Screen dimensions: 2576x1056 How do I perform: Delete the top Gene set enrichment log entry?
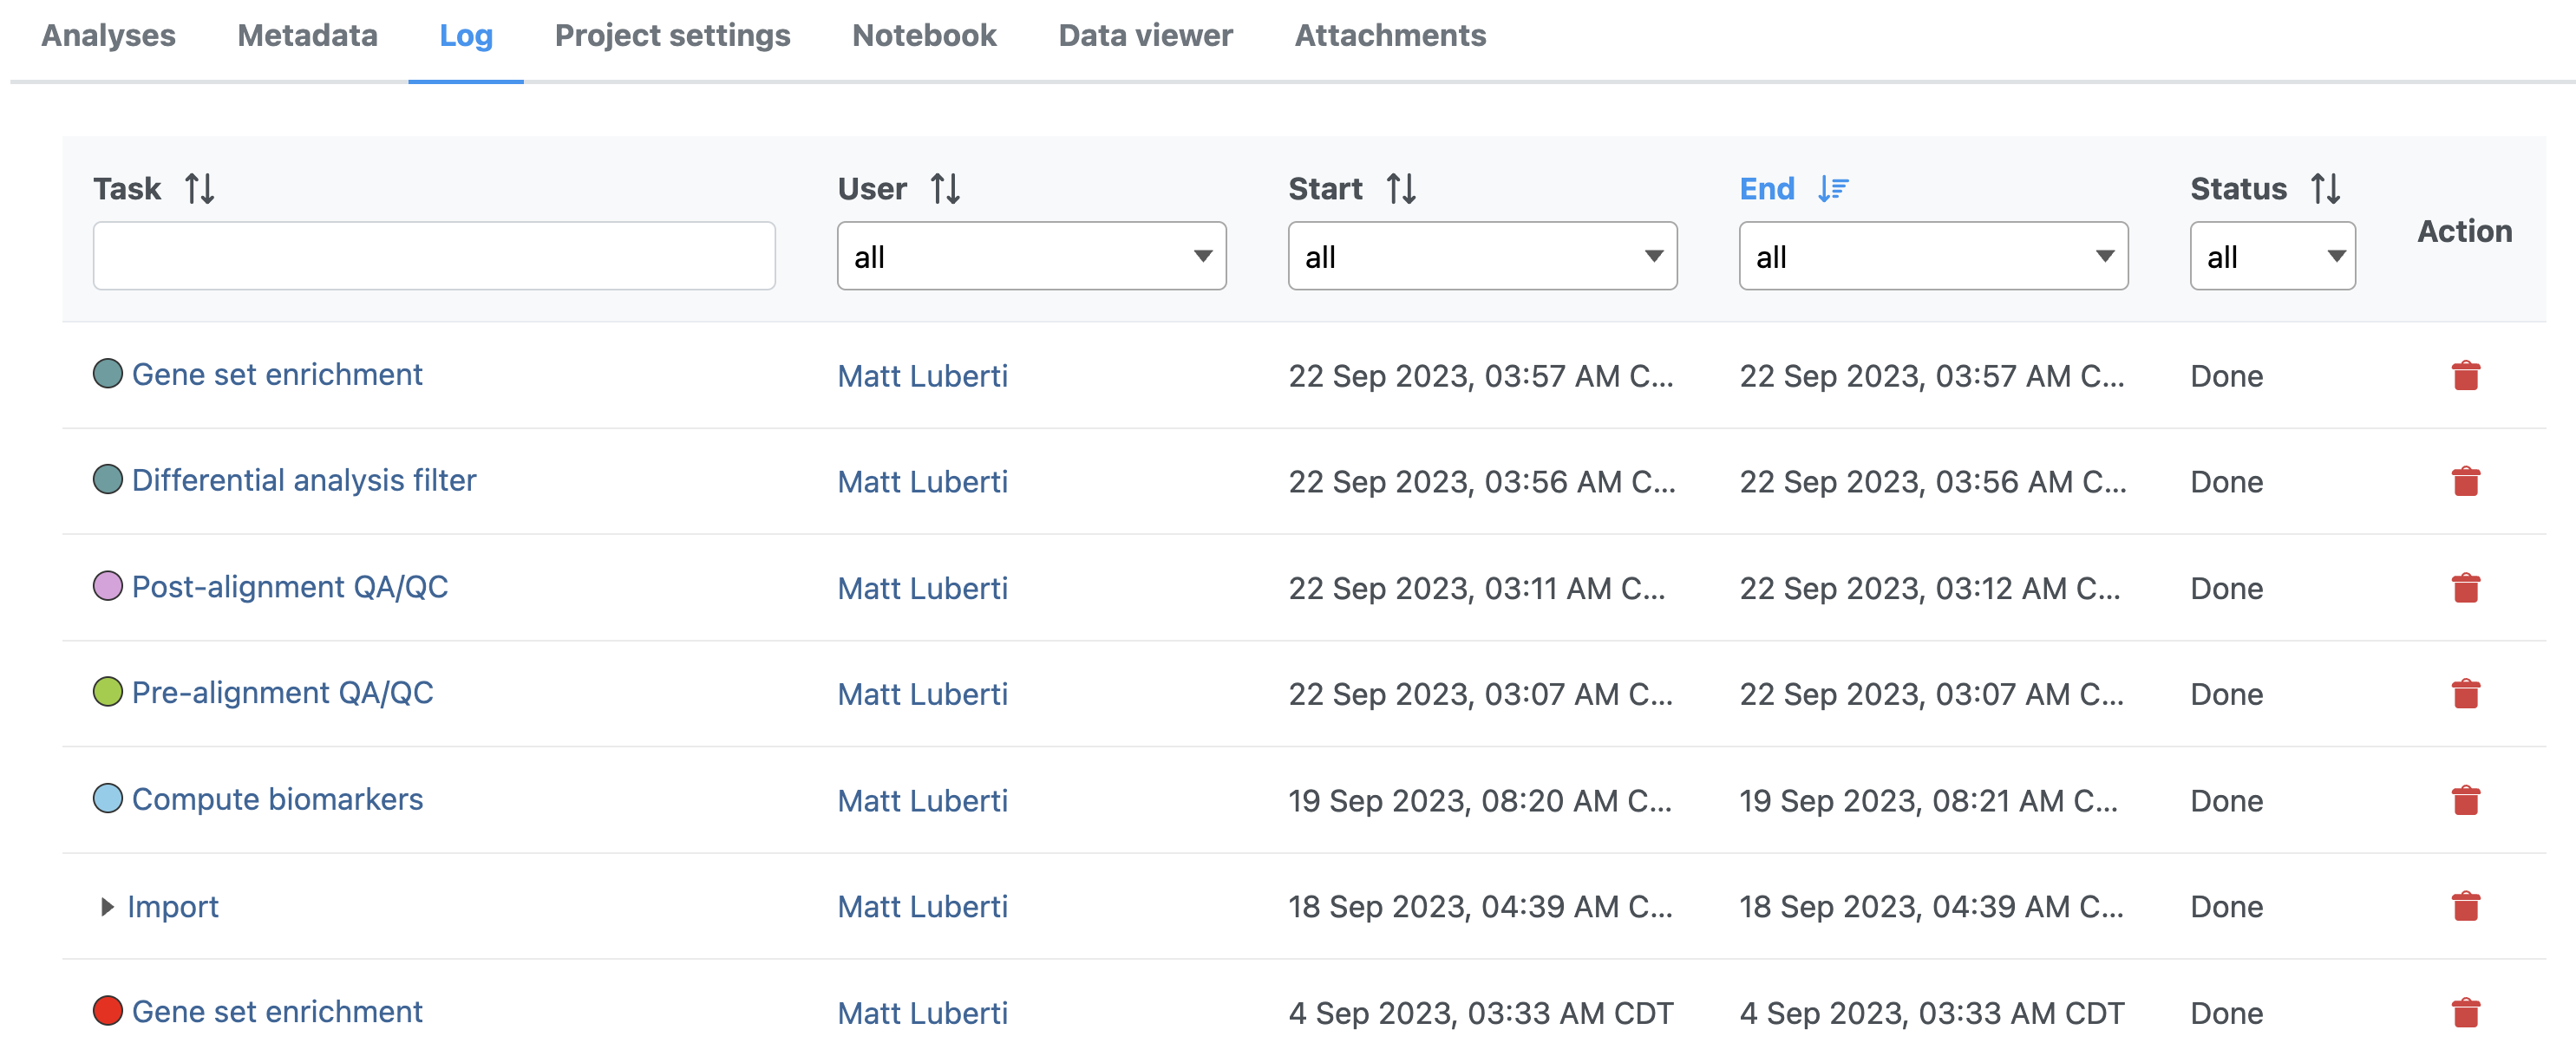pyautogui.click(x=2465, y=376)
